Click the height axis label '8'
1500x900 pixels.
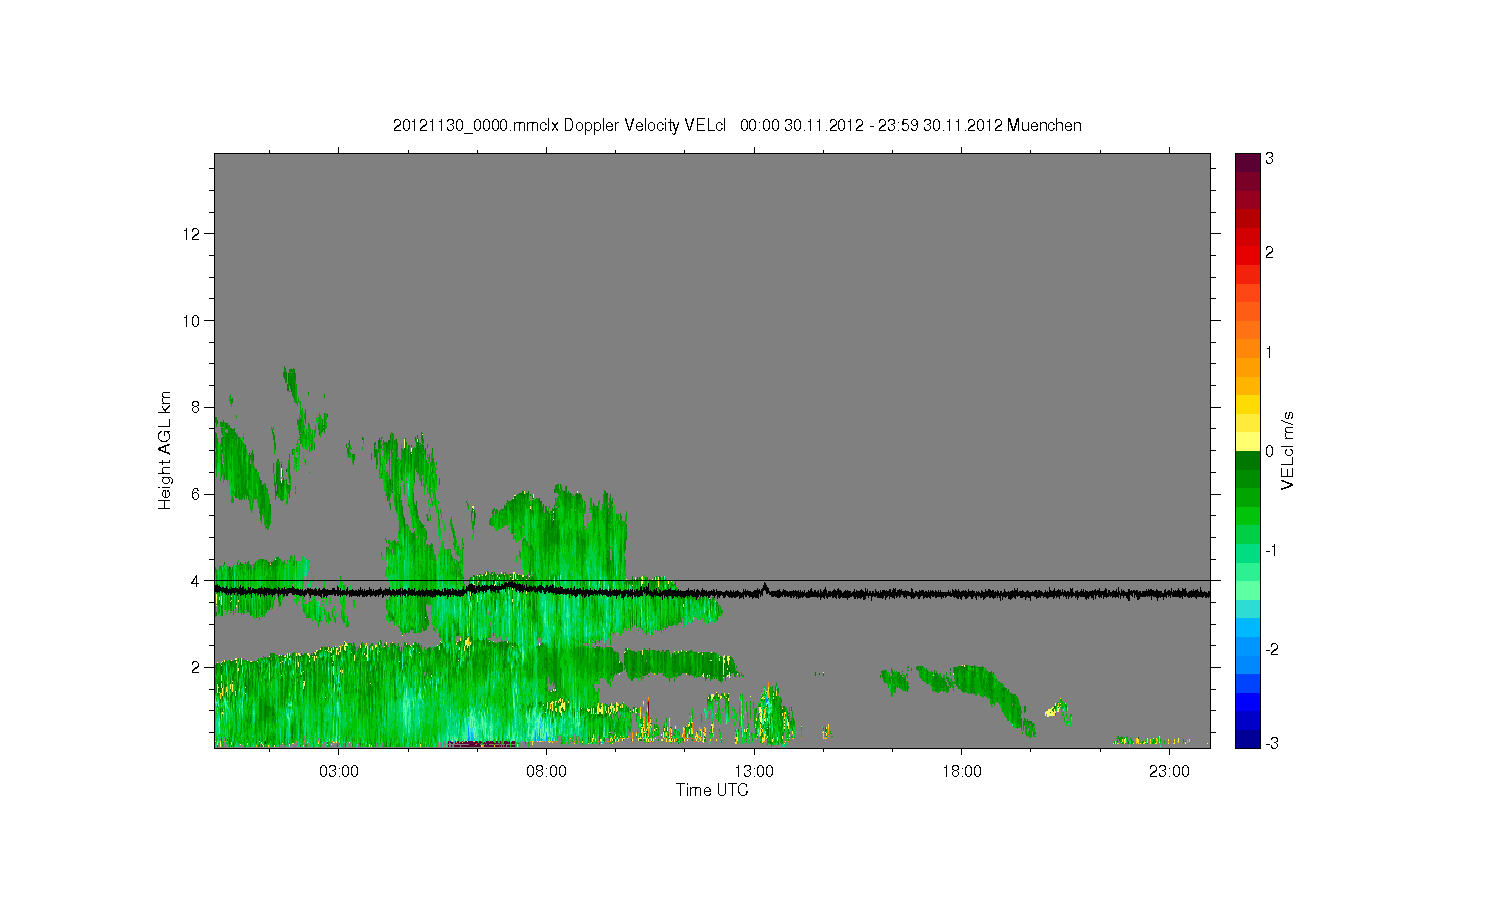point(196,407)
